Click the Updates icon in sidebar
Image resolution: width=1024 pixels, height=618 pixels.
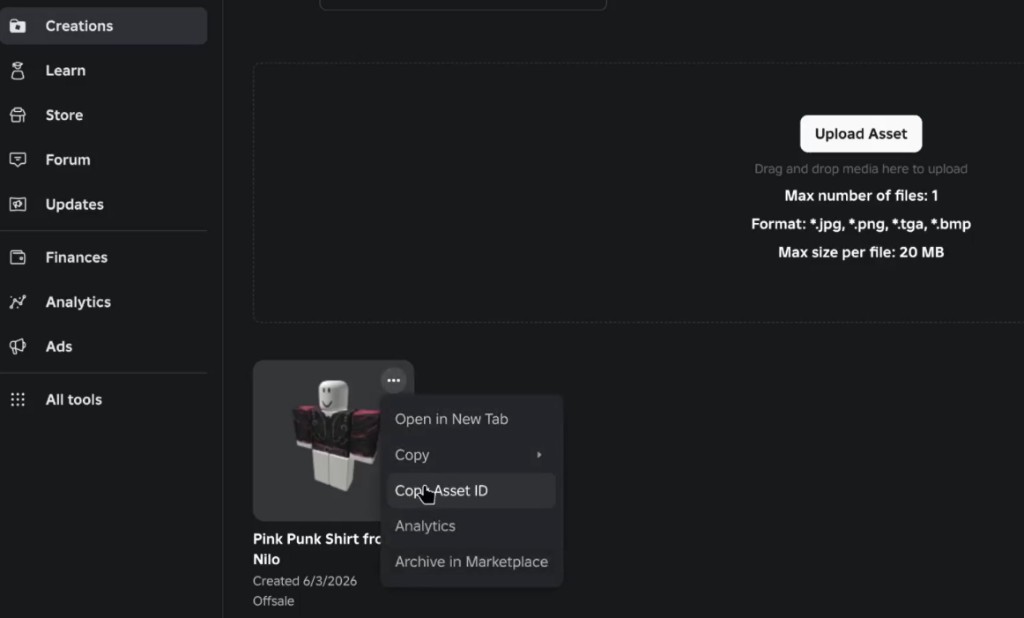(18, 204)
